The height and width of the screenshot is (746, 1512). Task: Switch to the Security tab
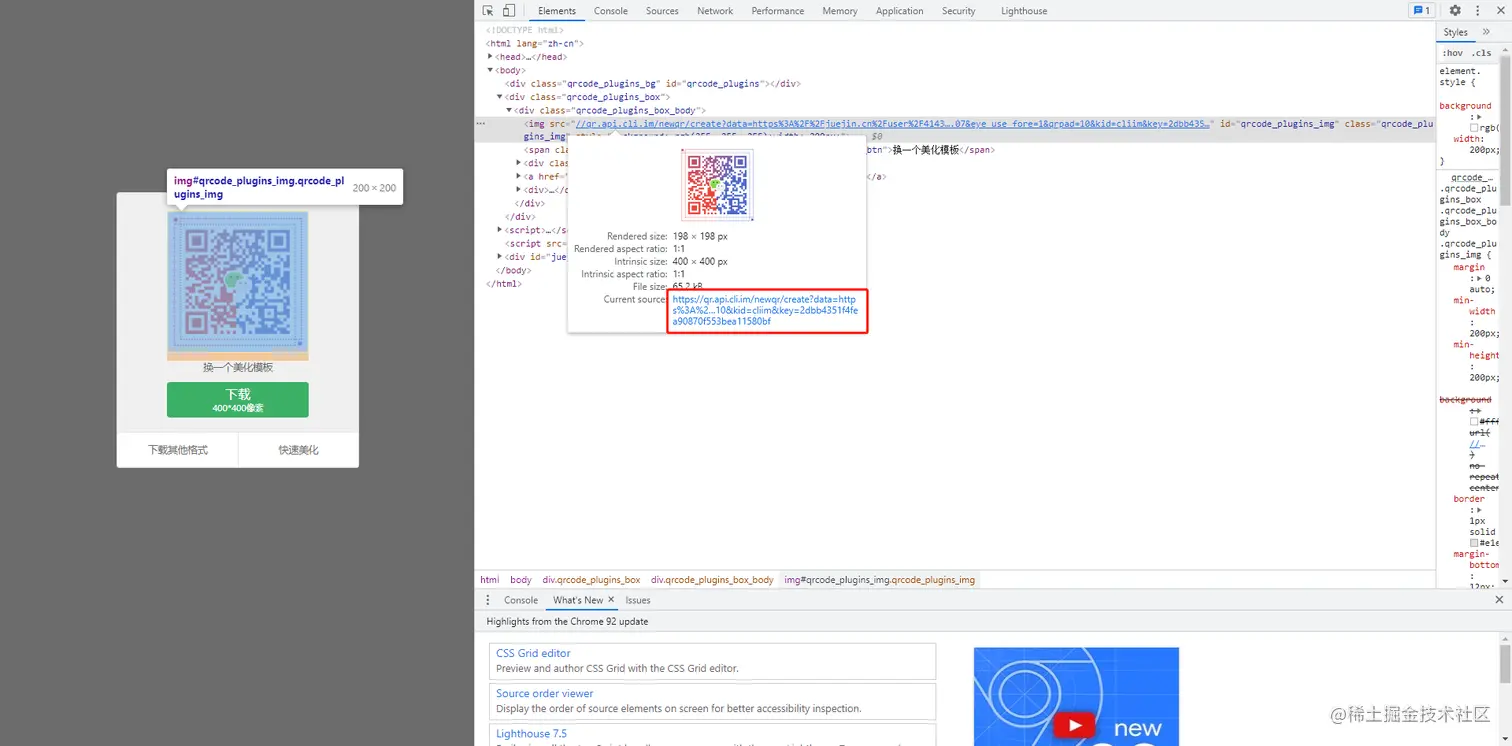958,11
